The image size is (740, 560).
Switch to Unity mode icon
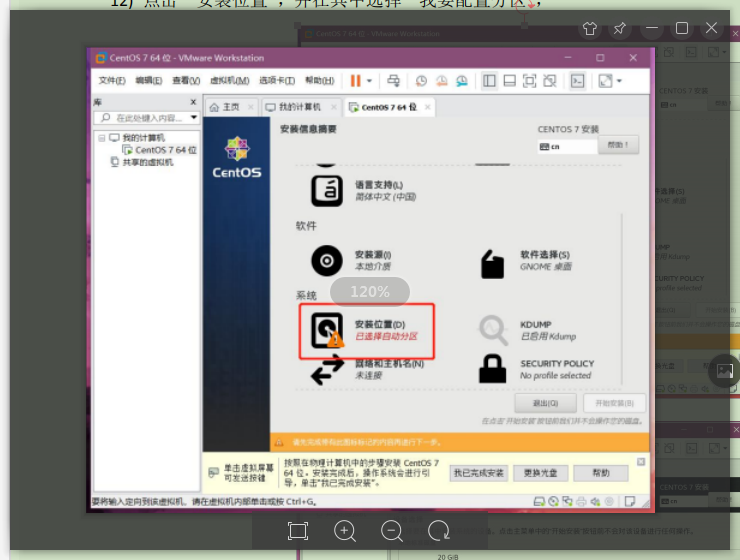pos(550,81)
